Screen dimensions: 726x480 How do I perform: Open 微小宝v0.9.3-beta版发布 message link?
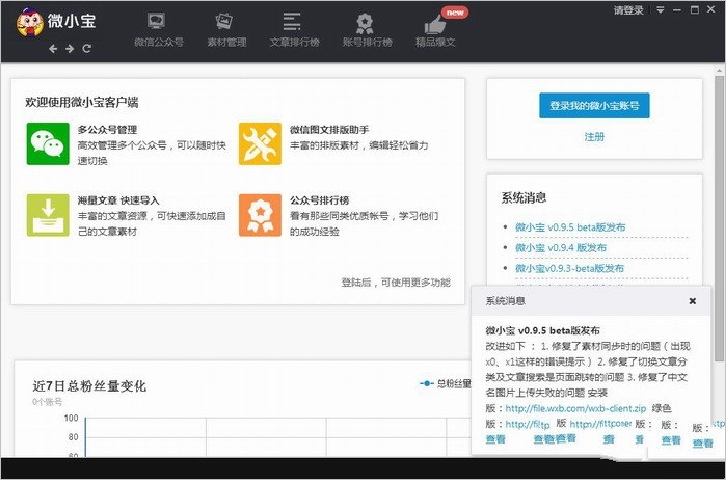coord(570,268)
